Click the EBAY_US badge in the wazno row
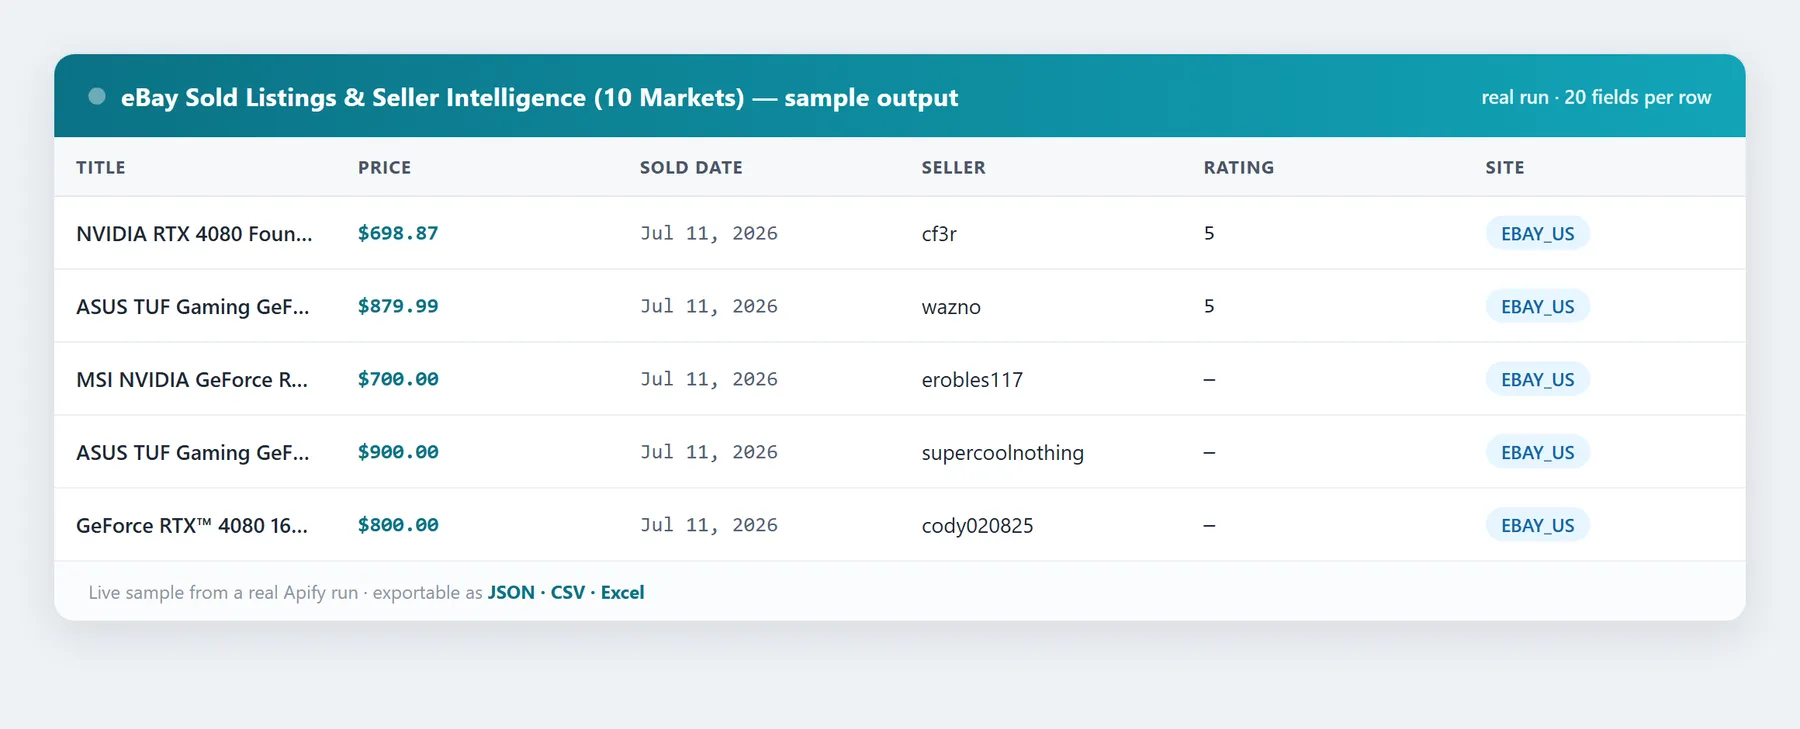 (x=1537, y=306)
